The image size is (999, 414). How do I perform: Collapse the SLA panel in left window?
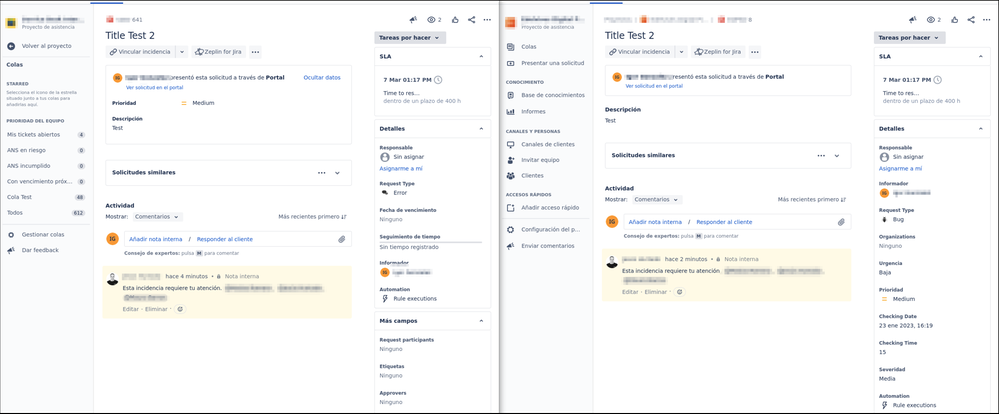click(x=481, y=56)
